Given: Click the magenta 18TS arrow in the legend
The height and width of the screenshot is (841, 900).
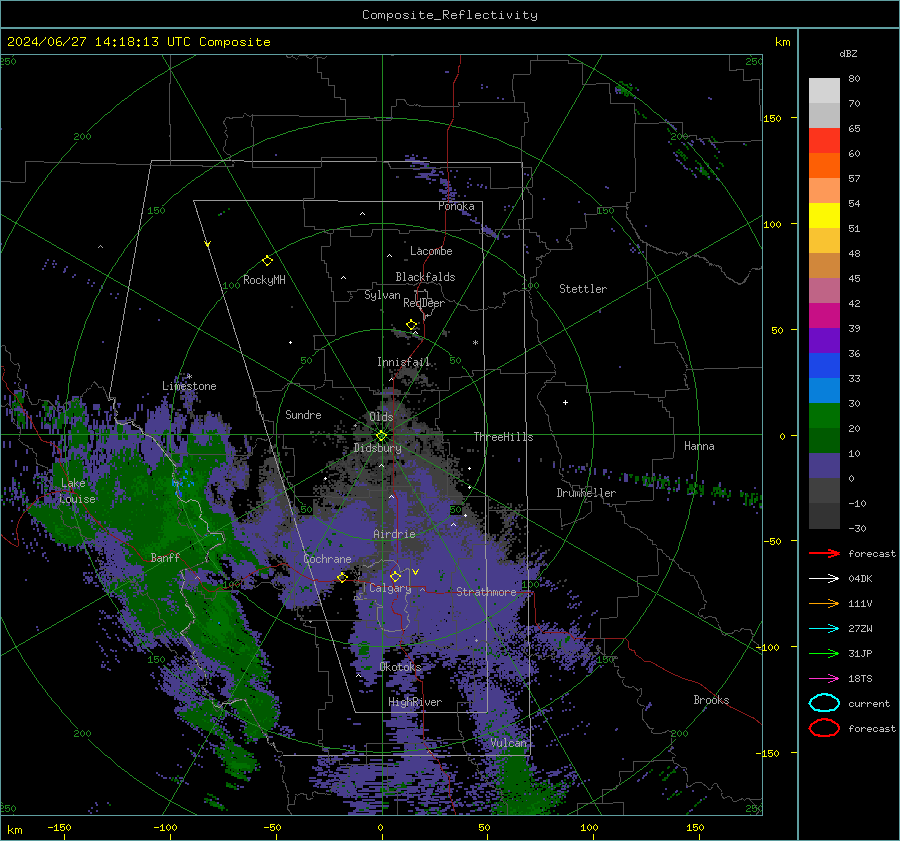Looking at the screenshot, I should click(824, 679).
